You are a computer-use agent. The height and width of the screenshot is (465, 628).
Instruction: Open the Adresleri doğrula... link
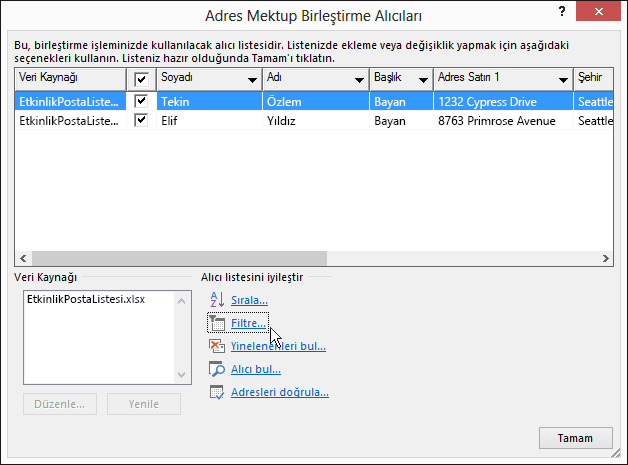tap(280, 392)
